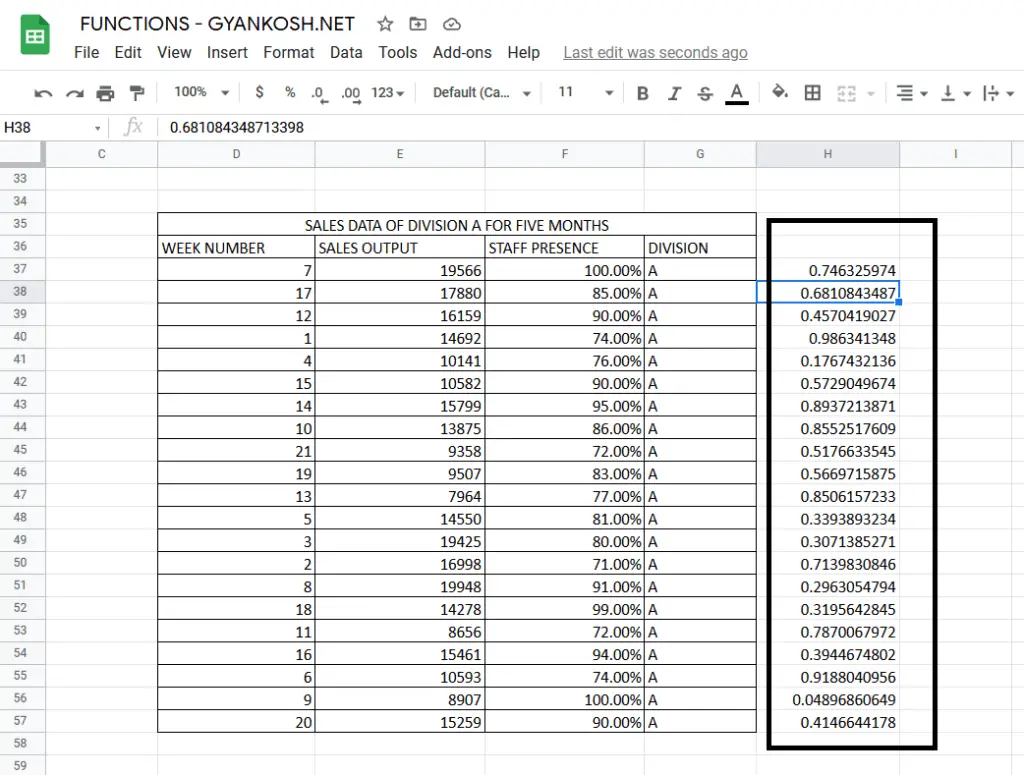Open the 'Last edit was seconds ago' link
The width and height of the screenshot is (1024, 775).
tap(656, 53)
